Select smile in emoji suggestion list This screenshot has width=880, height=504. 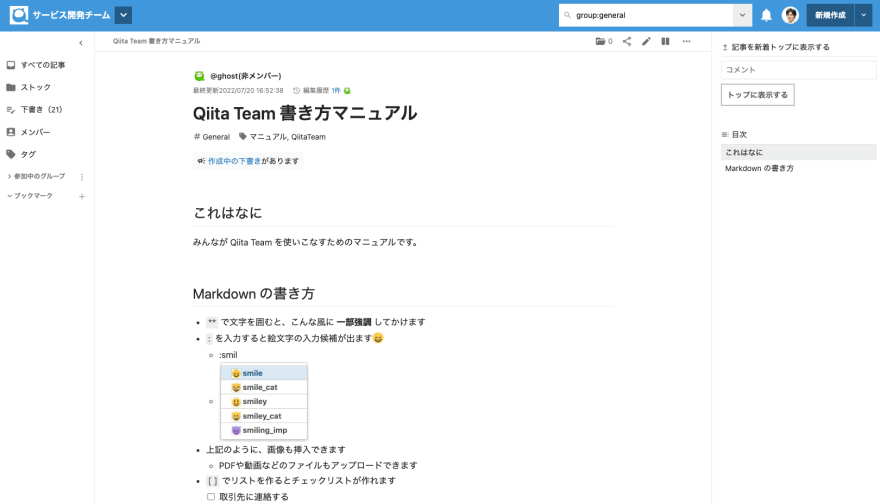[x=264, y=373]
